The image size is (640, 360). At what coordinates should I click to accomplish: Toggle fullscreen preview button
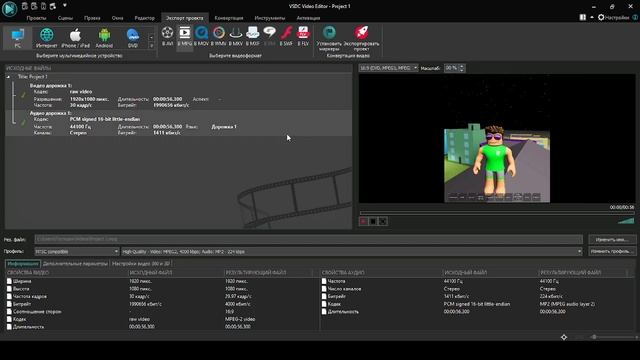(x=383, y=221)
